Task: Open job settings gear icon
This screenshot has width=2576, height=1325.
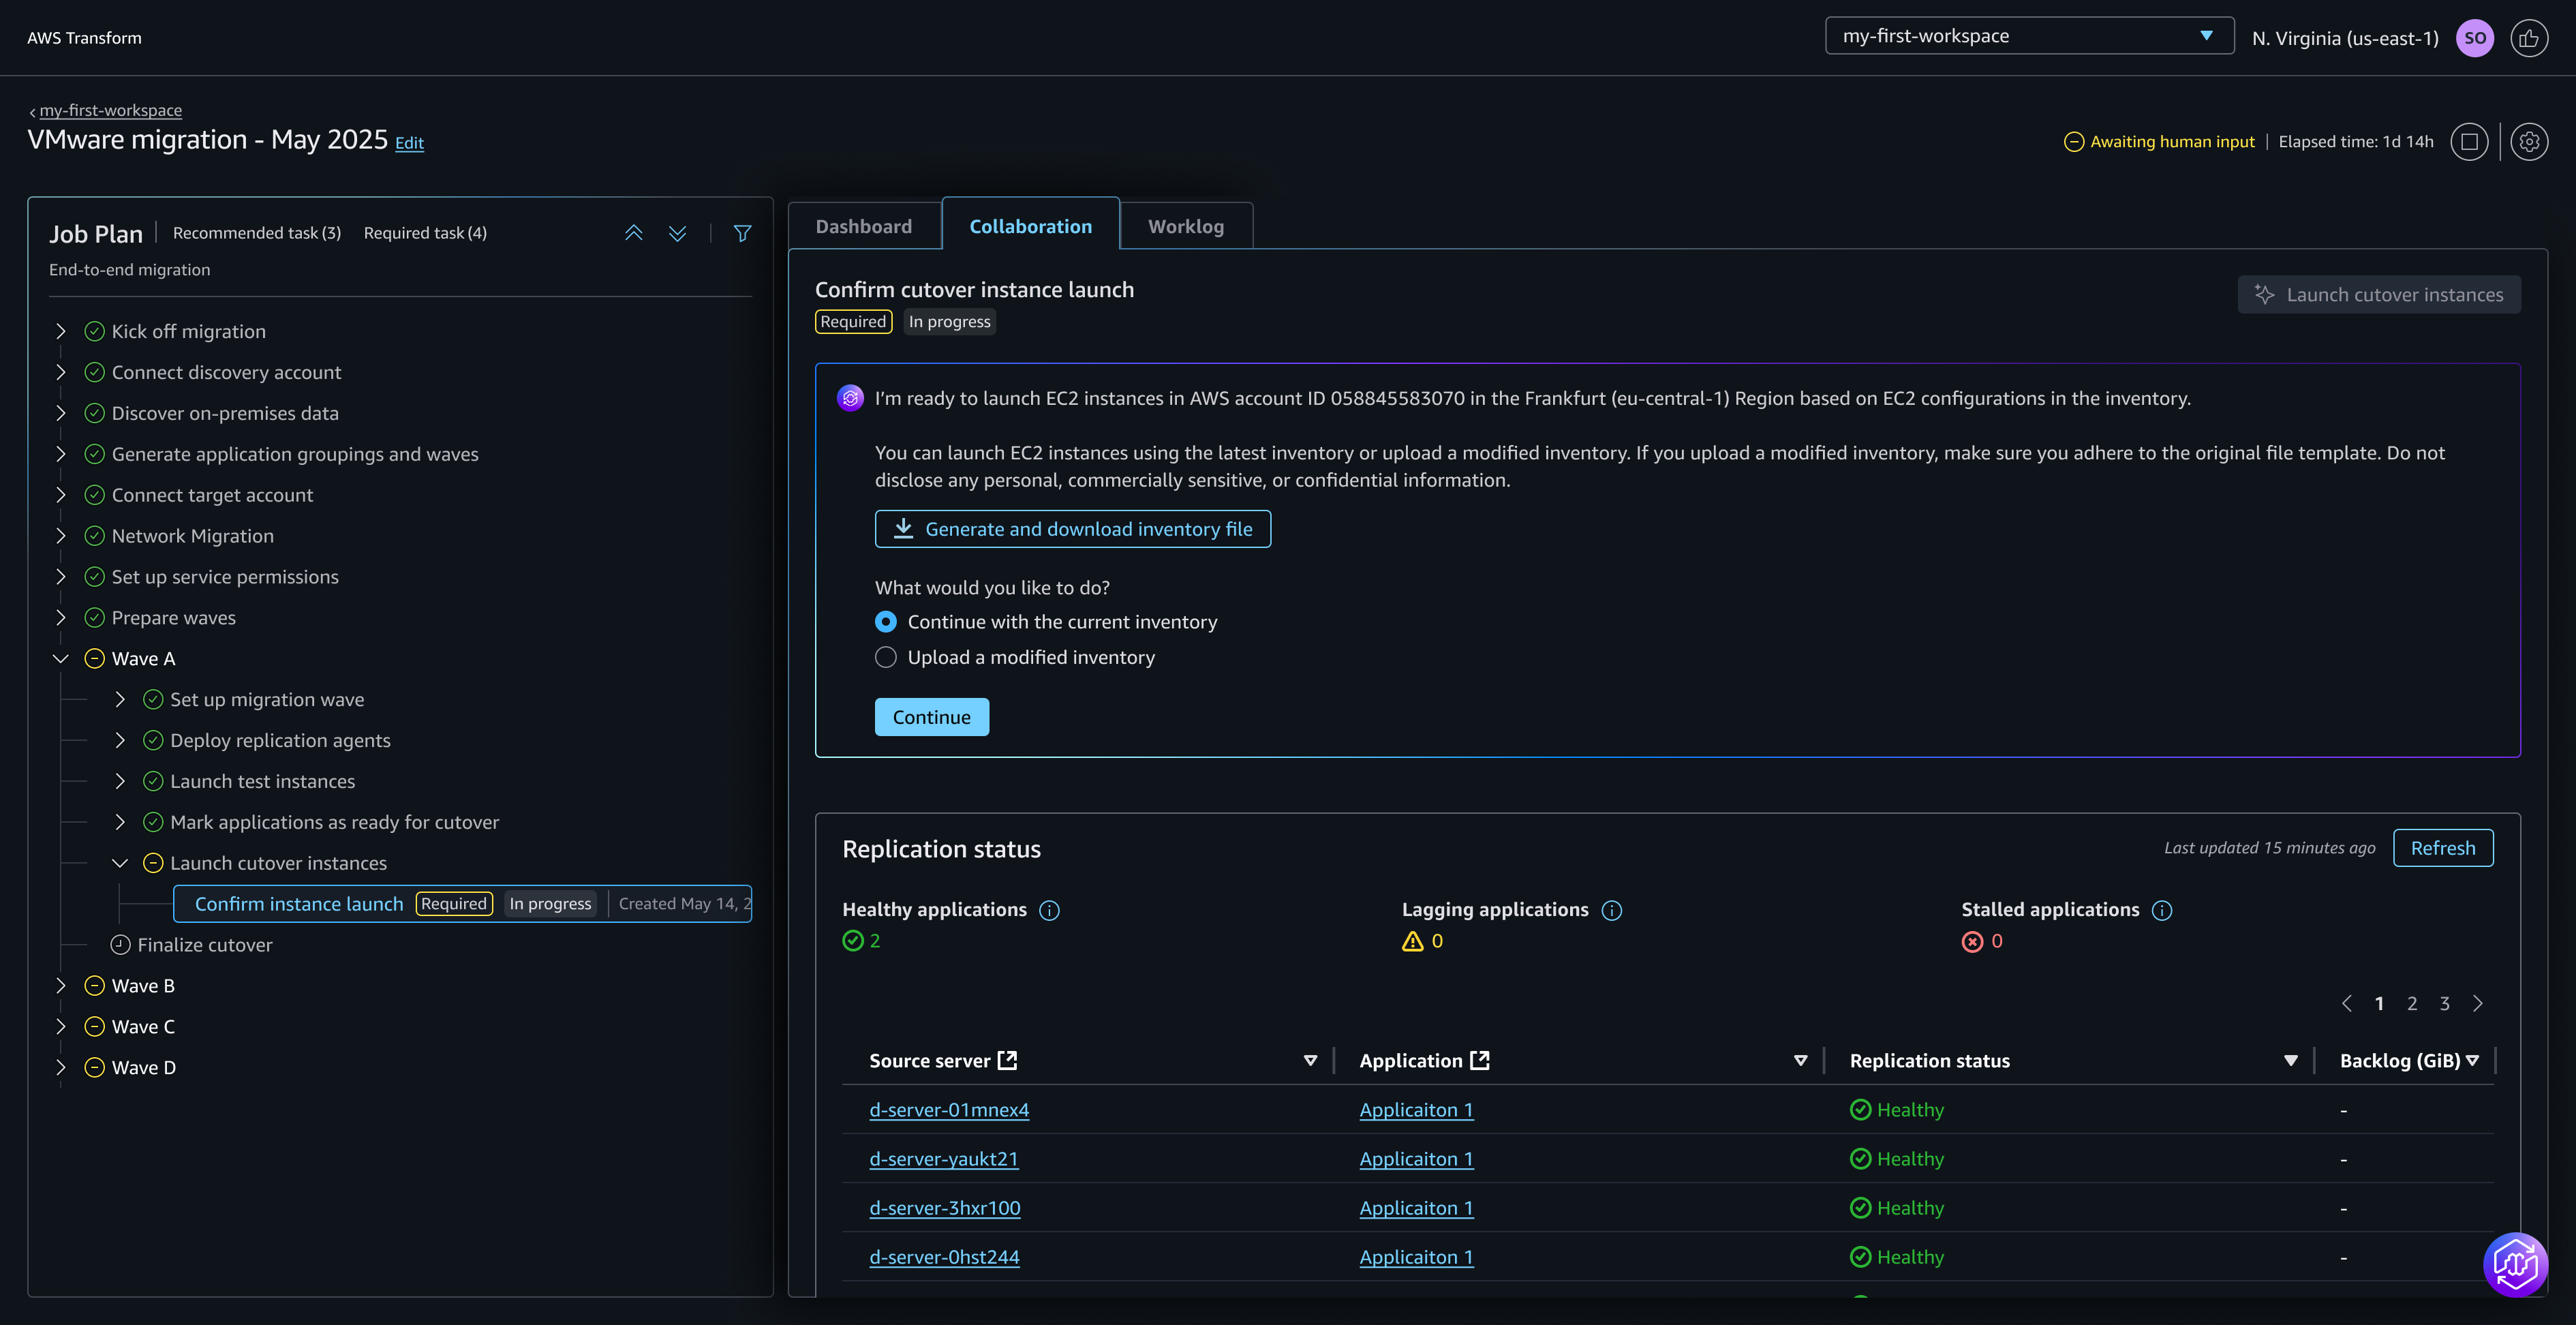Action: click(x=2529, y=142)
